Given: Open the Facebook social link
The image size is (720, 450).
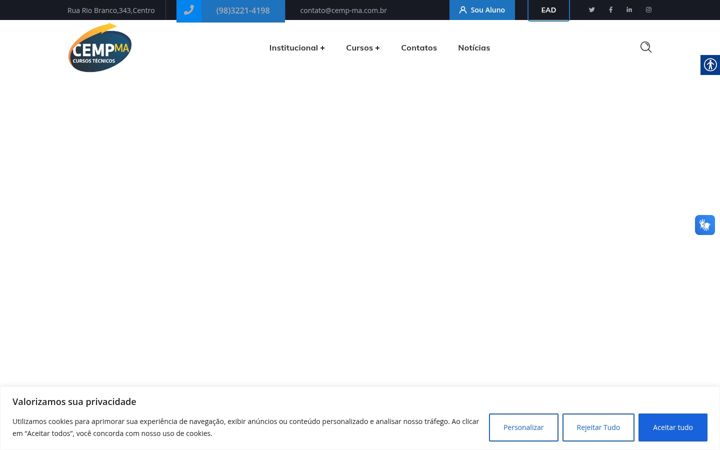Looking at the screenshot, I should coord(610,10).
